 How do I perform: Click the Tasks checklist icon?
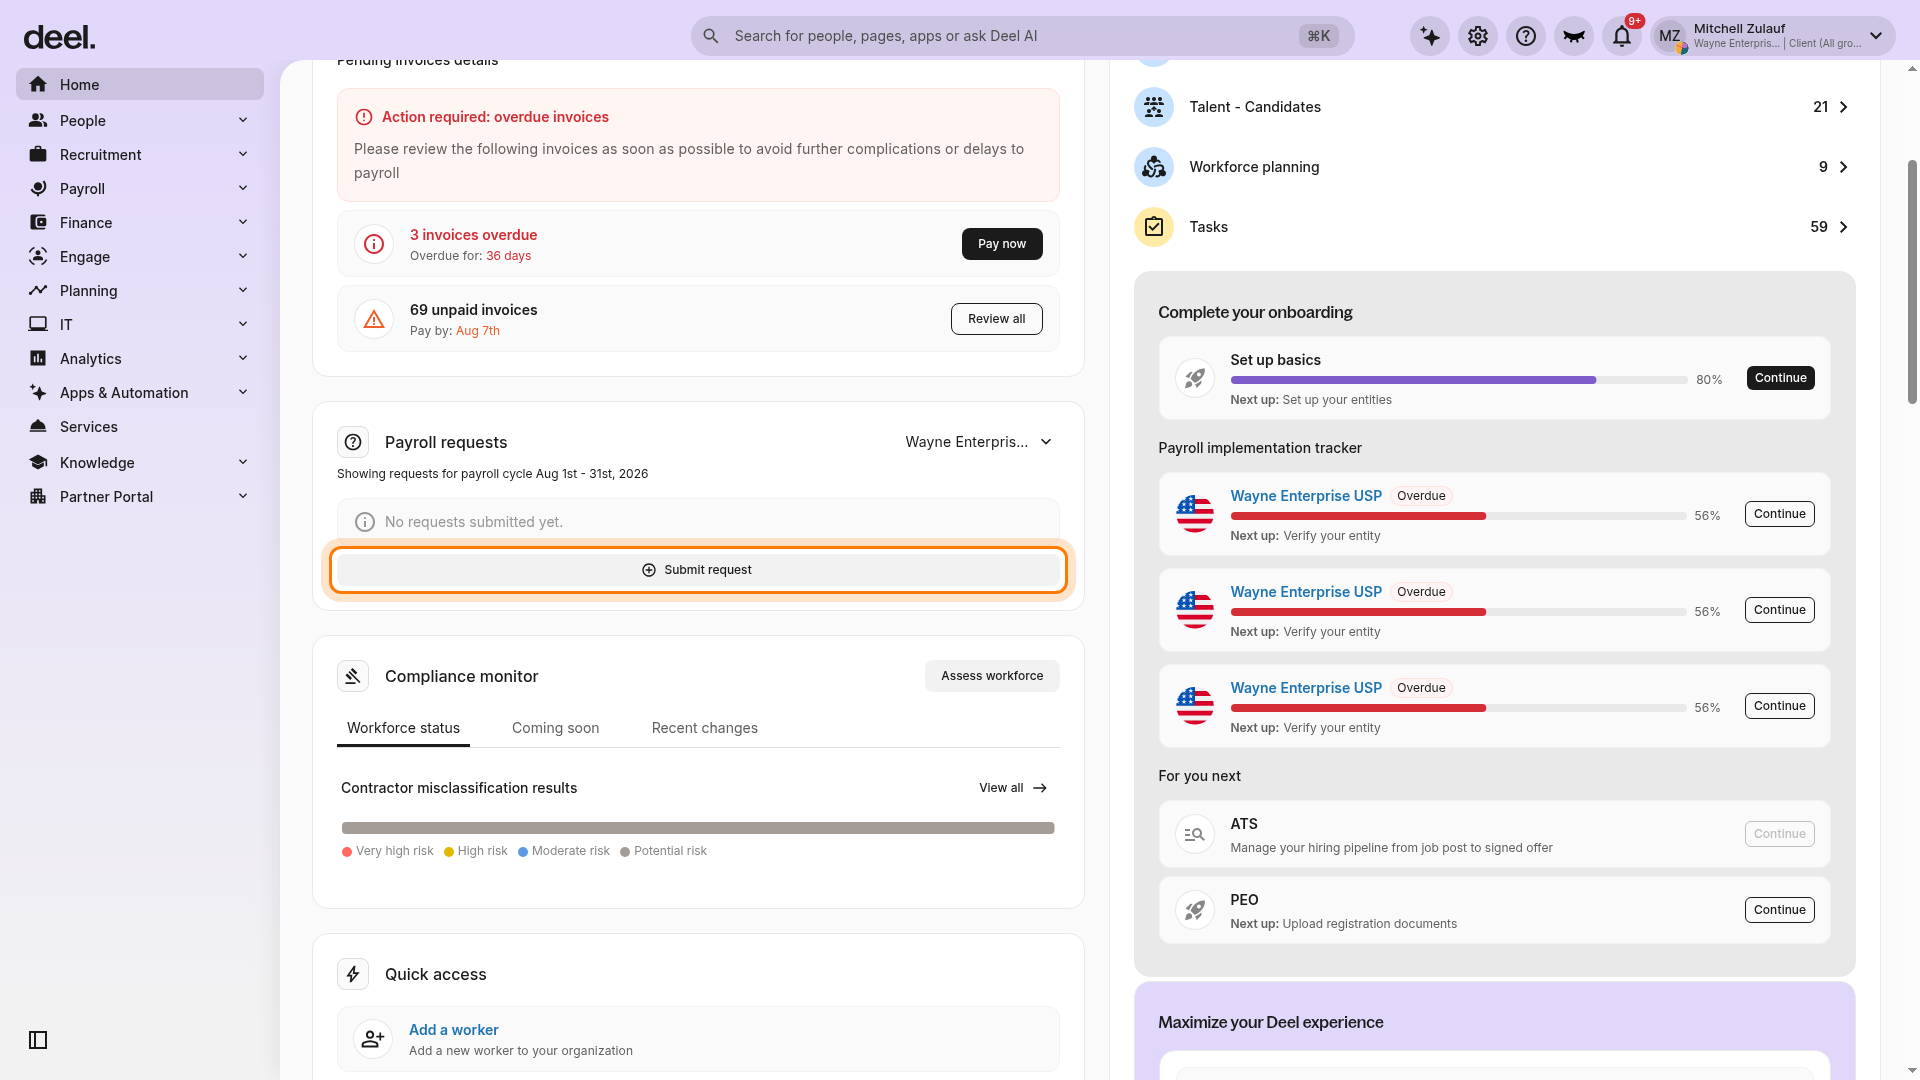pos(1154,227)
